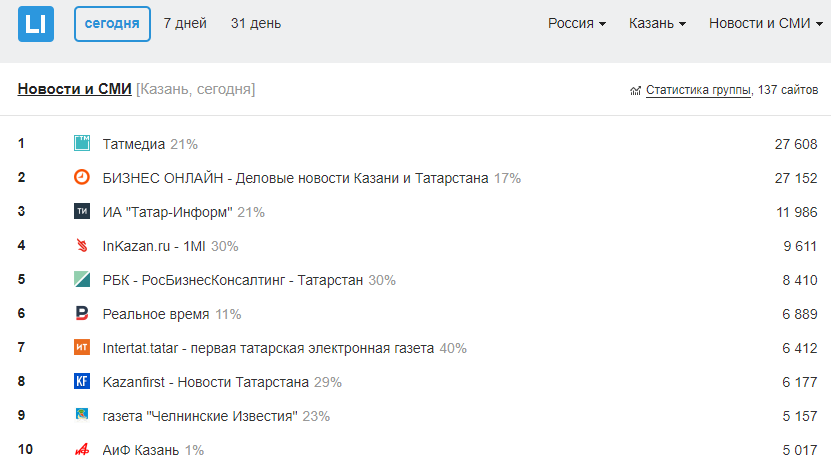831x468 pixels.
Task: Click the group statistics chart icon
Action: click(635, 90)
